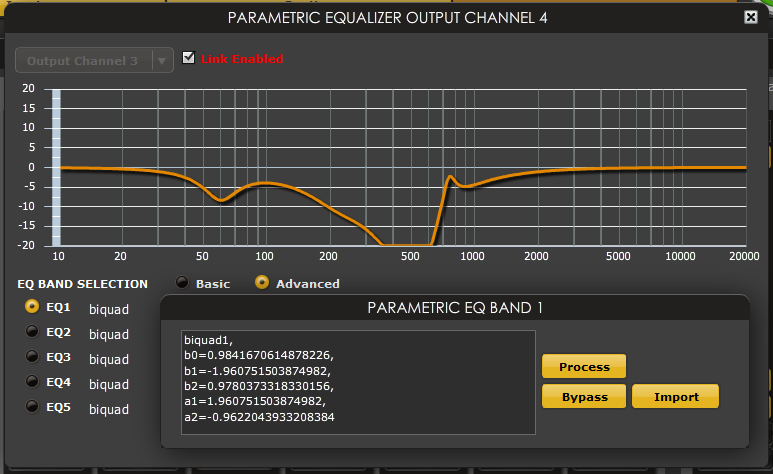Click the 'Link Enabled' red label
Viewport: 773px width, 474px height.
point(242,59)
